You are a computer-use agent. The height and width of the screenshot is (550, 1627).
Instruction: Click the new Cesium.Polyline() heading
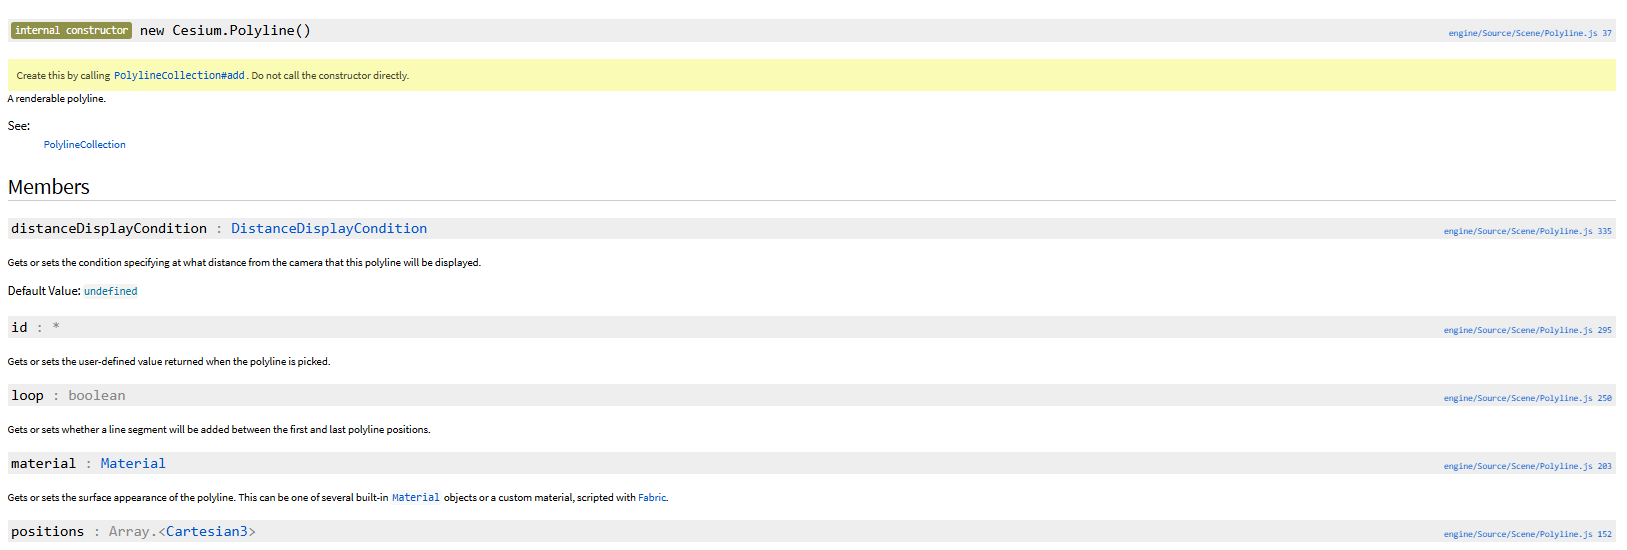pos(226,31)
